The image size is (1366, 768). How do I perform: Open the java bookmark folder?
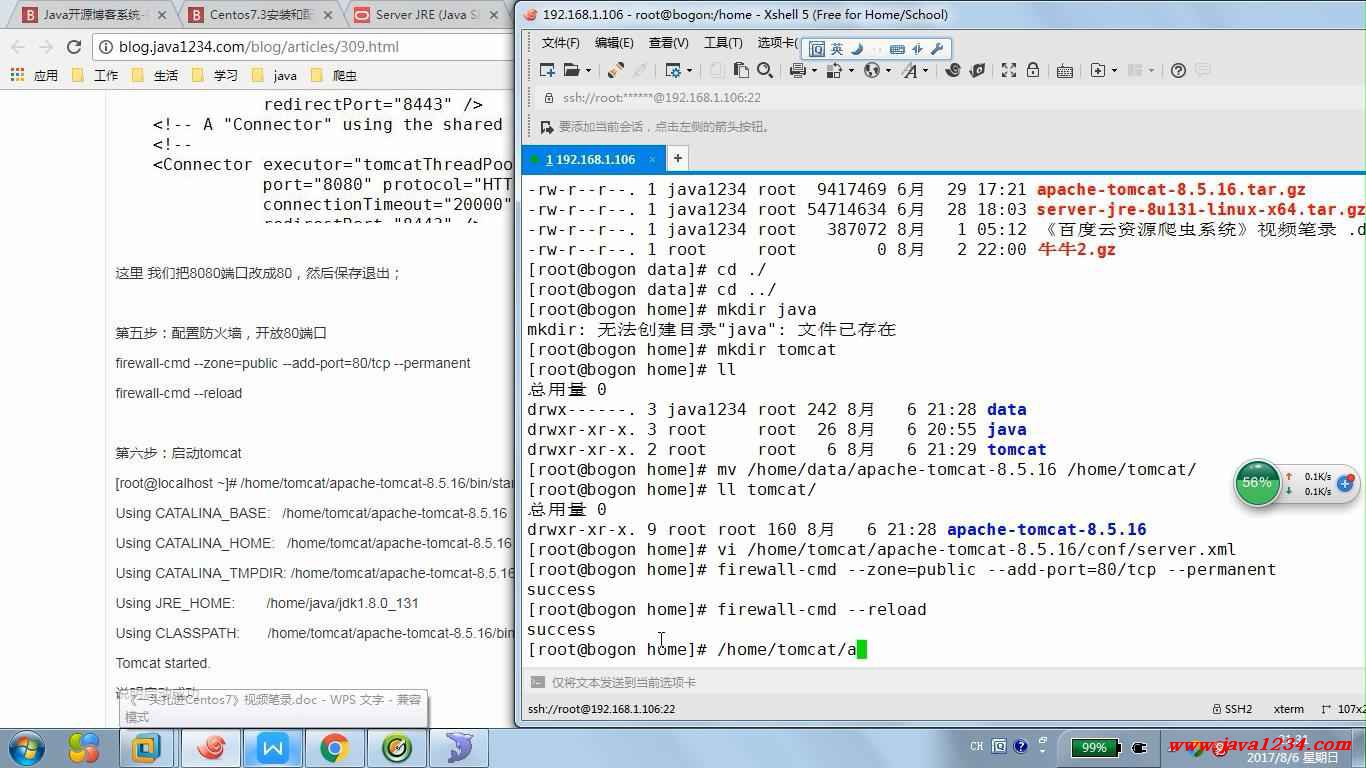274,75
